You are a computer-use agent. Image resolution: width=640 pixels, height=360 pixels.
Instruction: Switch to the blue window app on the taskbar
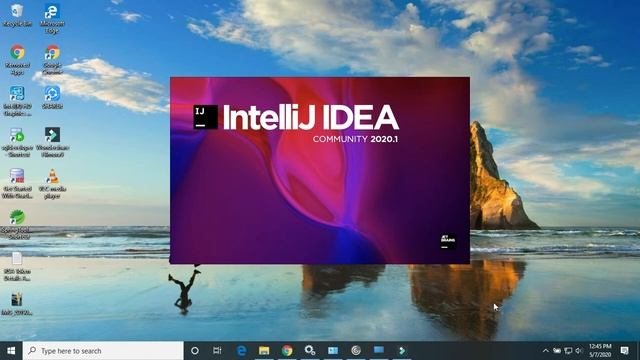[379, 351]
